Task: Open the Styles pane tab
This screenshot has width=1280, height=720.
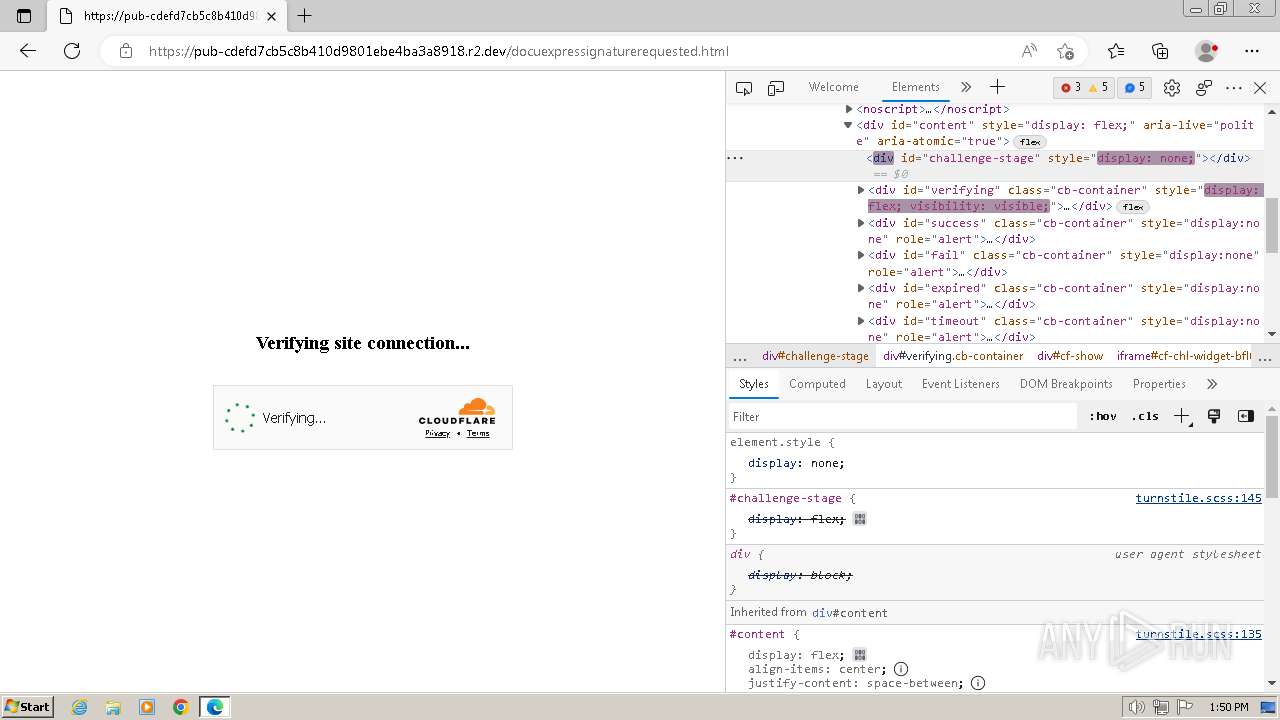Action: pyautogui.click(x=753, y=384)
